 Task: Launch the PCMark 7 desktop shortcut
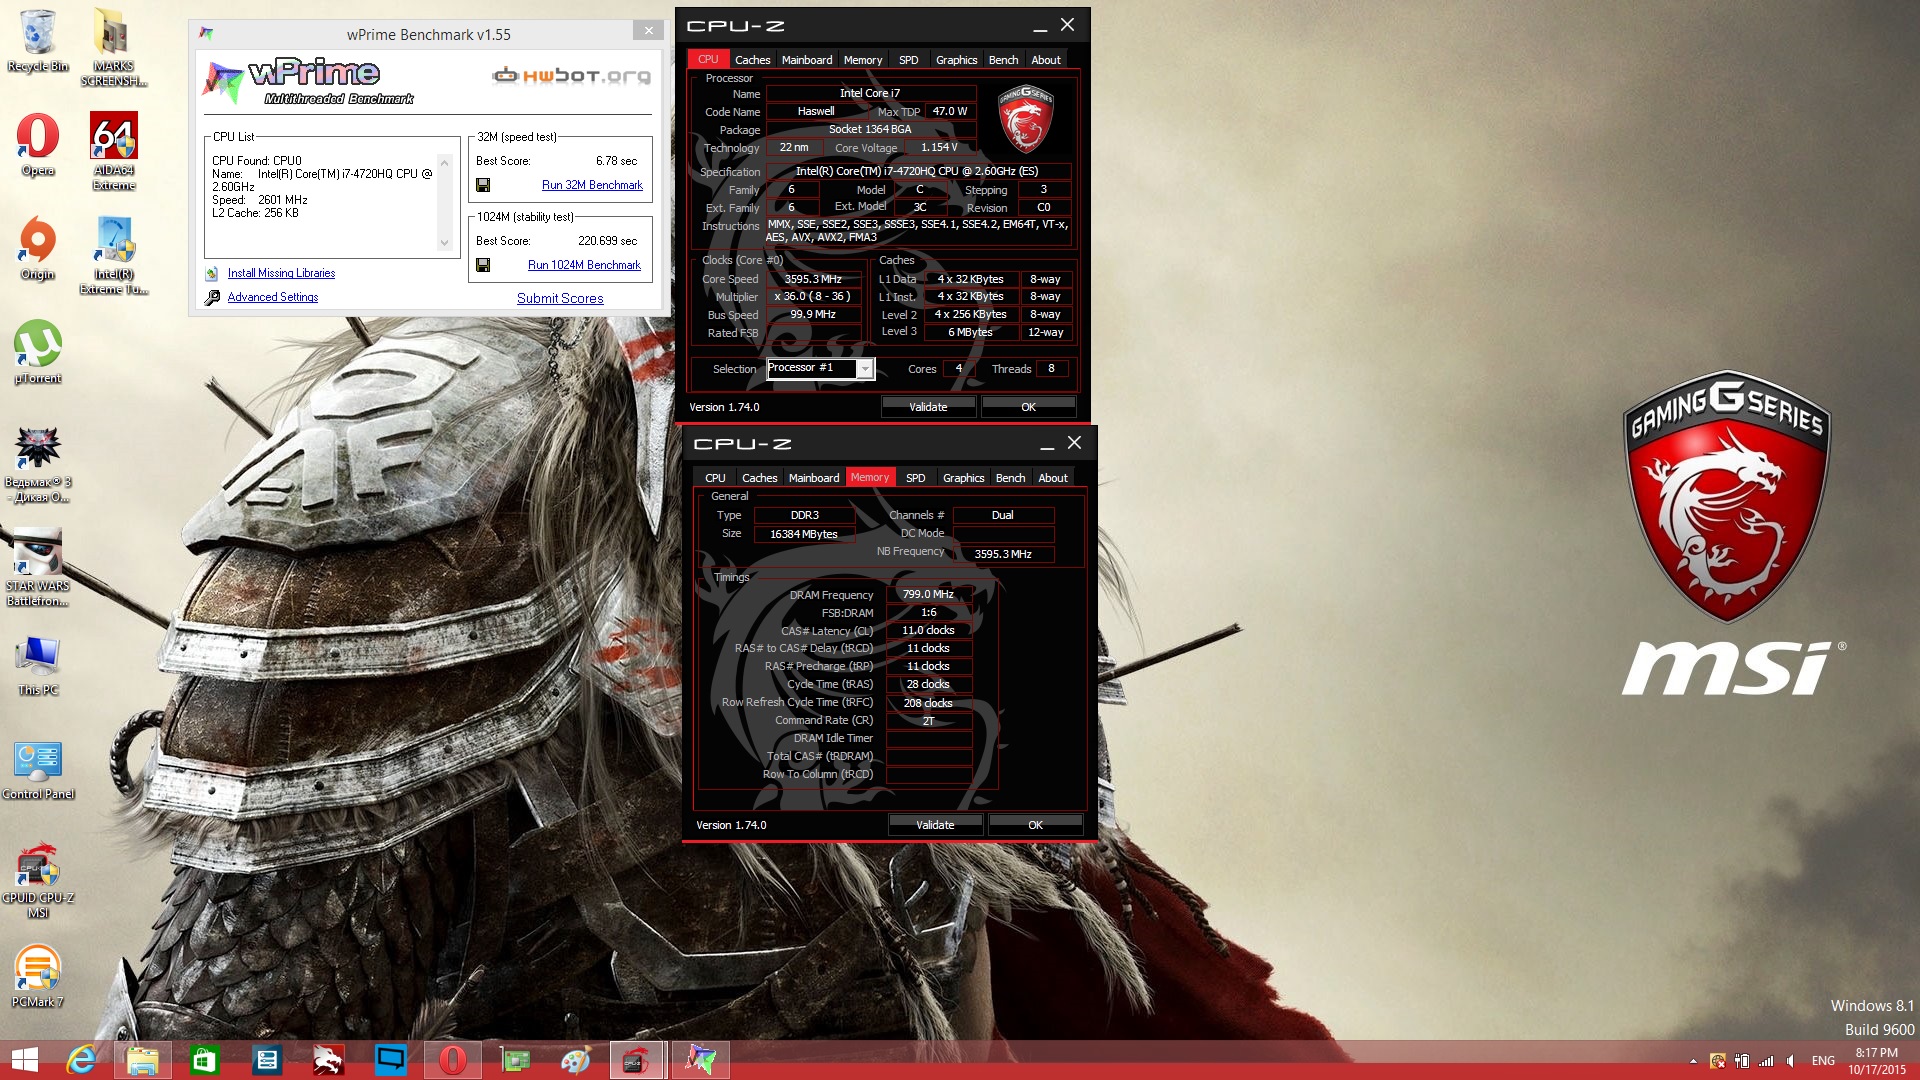pos(37,976)
